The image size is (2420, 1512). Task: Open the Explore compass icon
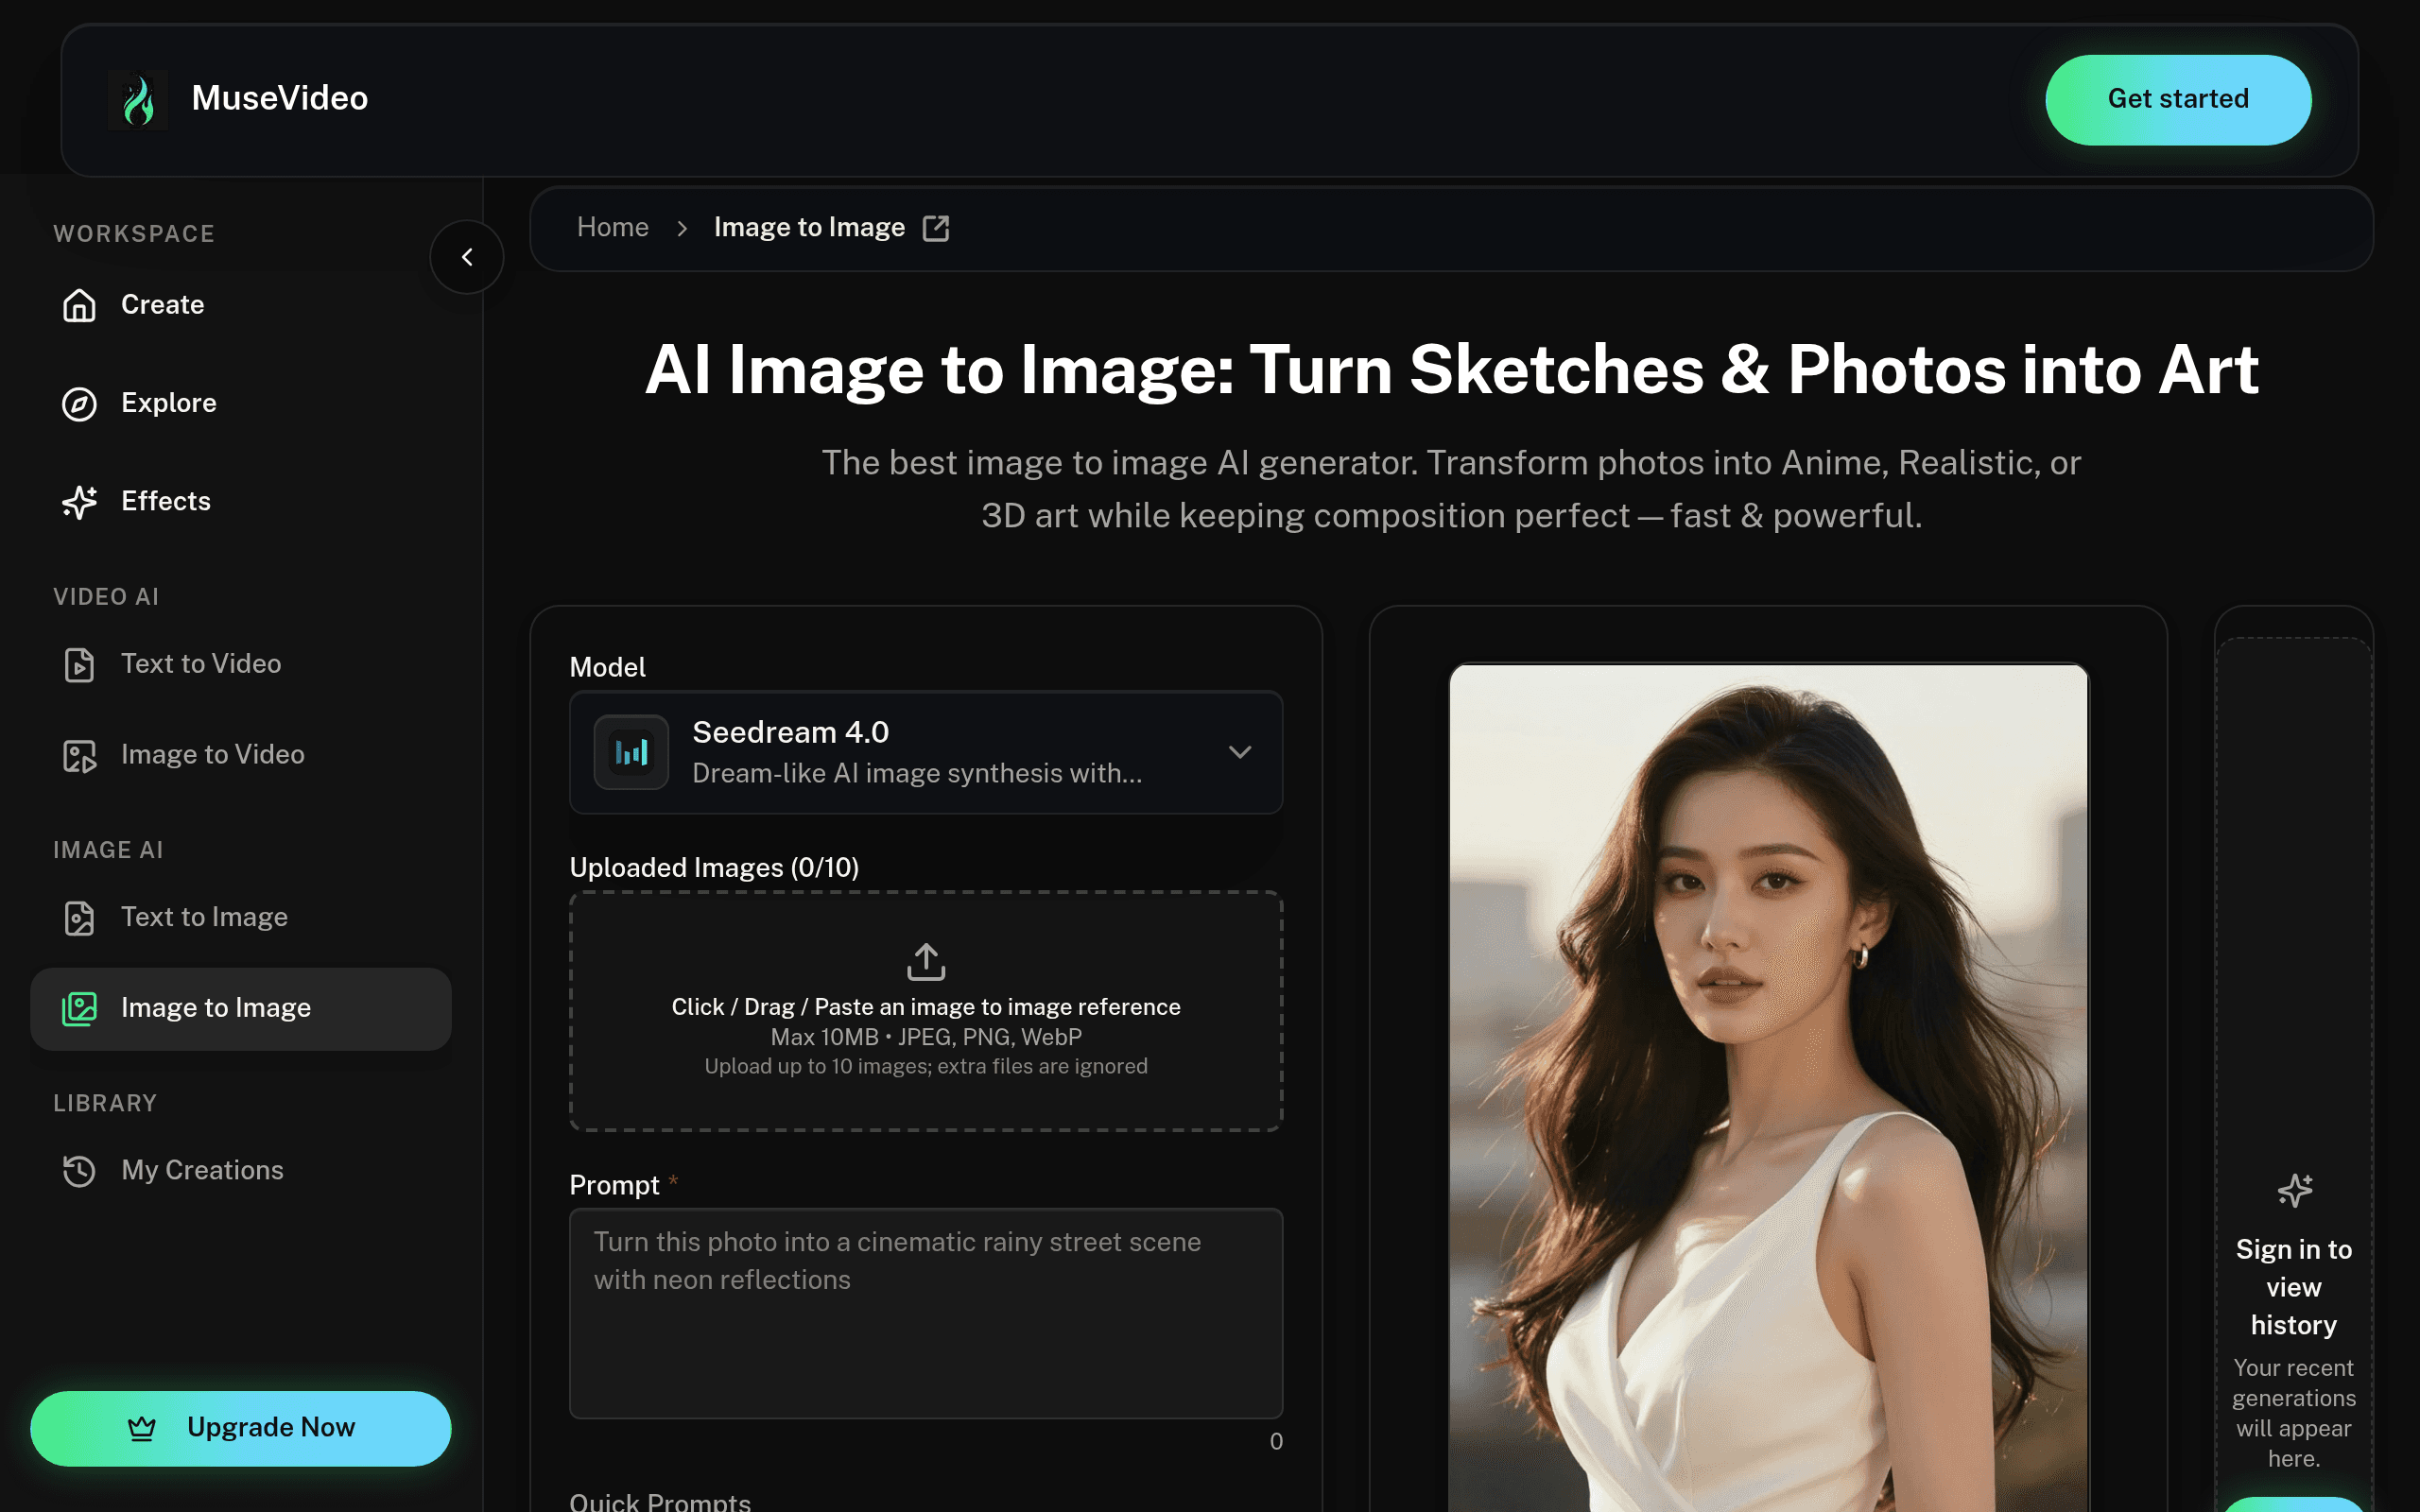[x=79, y=403]
